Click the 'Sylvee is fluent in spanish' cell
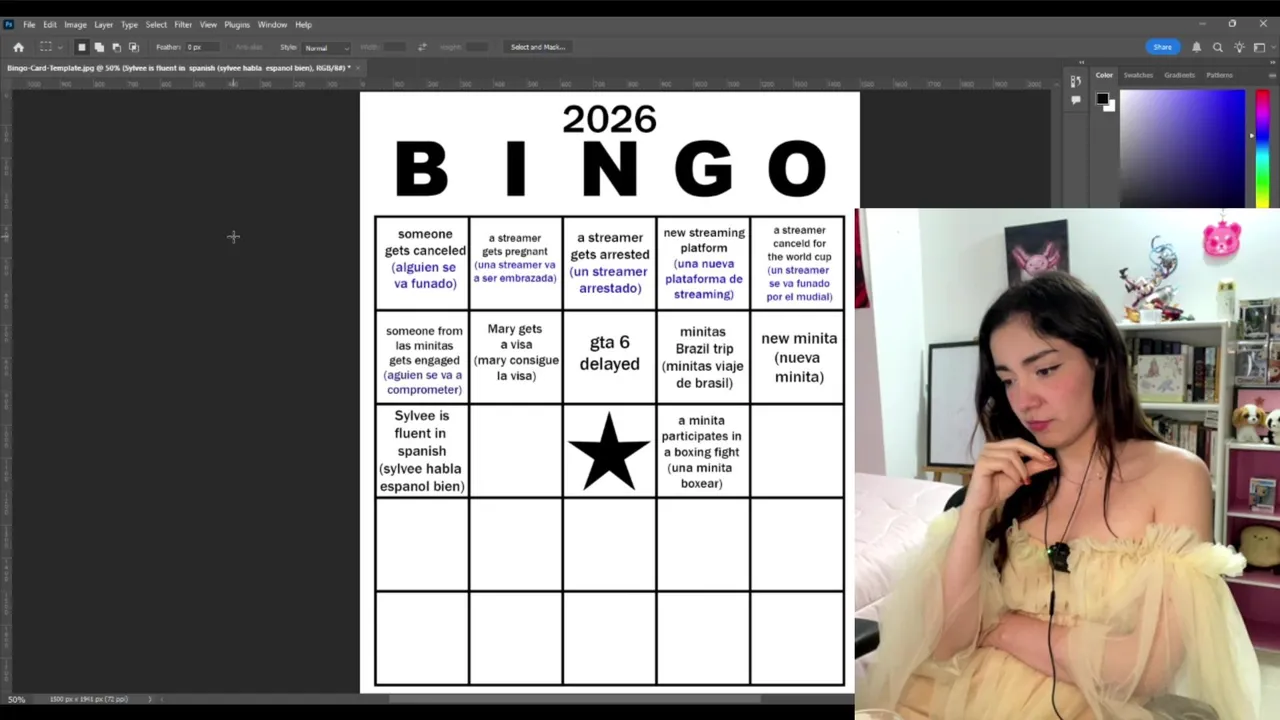 pos(422,450)
